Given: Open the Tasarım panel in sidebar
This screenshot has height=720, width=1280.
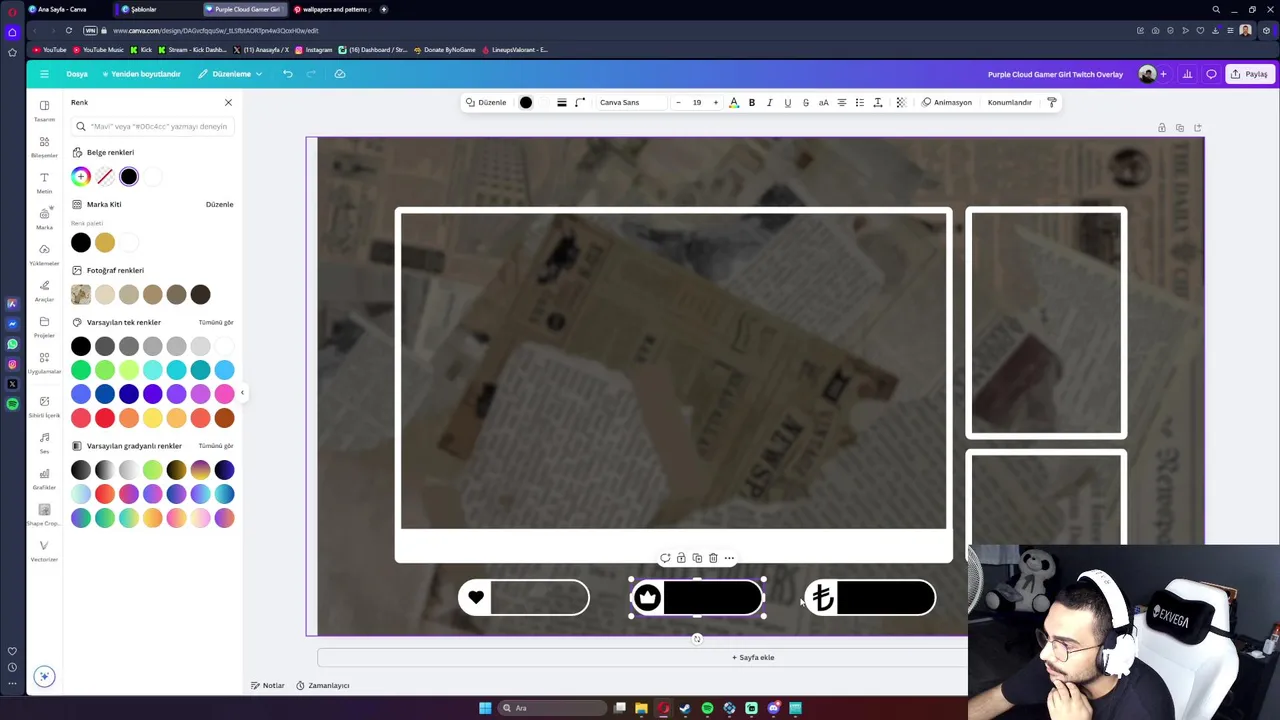Looking at the screenshot, I should point(44,110).
